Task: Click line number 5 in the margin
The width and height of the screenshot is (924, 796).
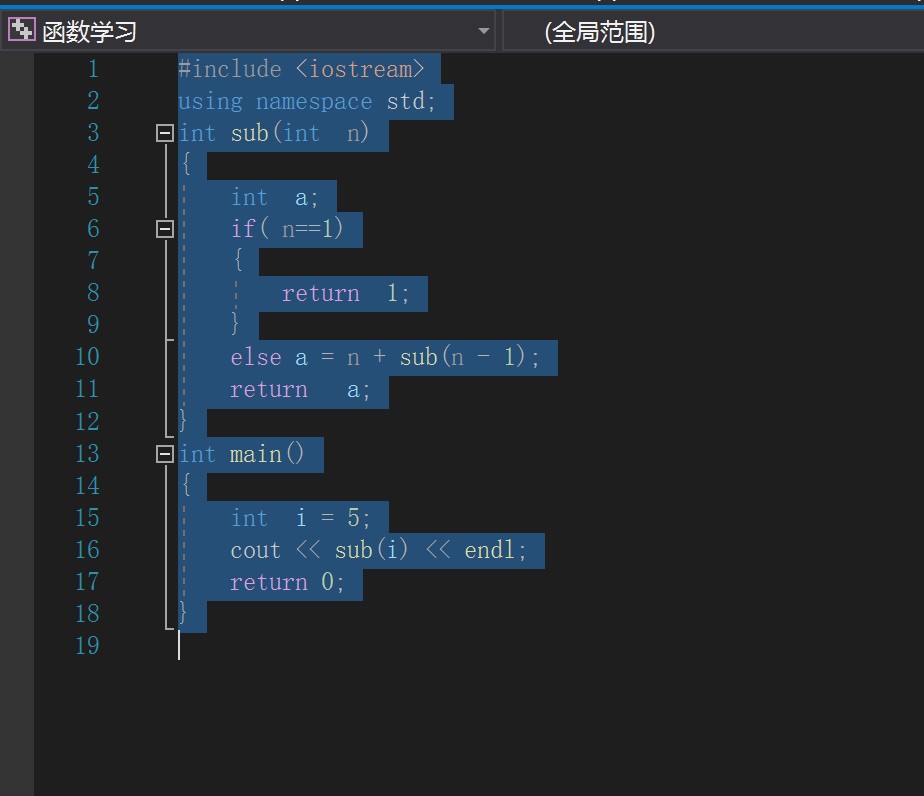Action: point(93,196)
